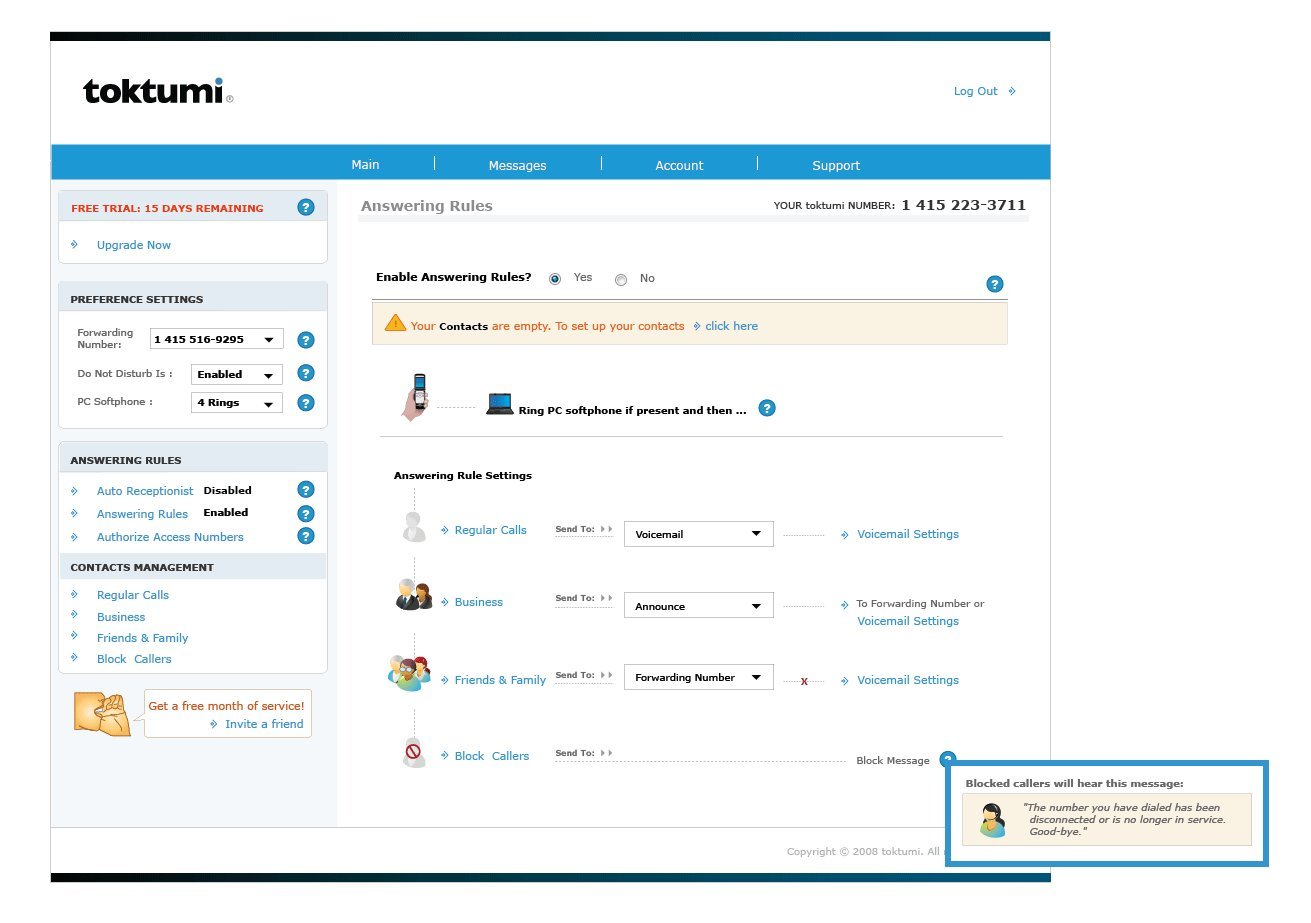Click the operator avatar in block message
The image size is (1311, 923).
pyautogui.click(x=992, y=820)
